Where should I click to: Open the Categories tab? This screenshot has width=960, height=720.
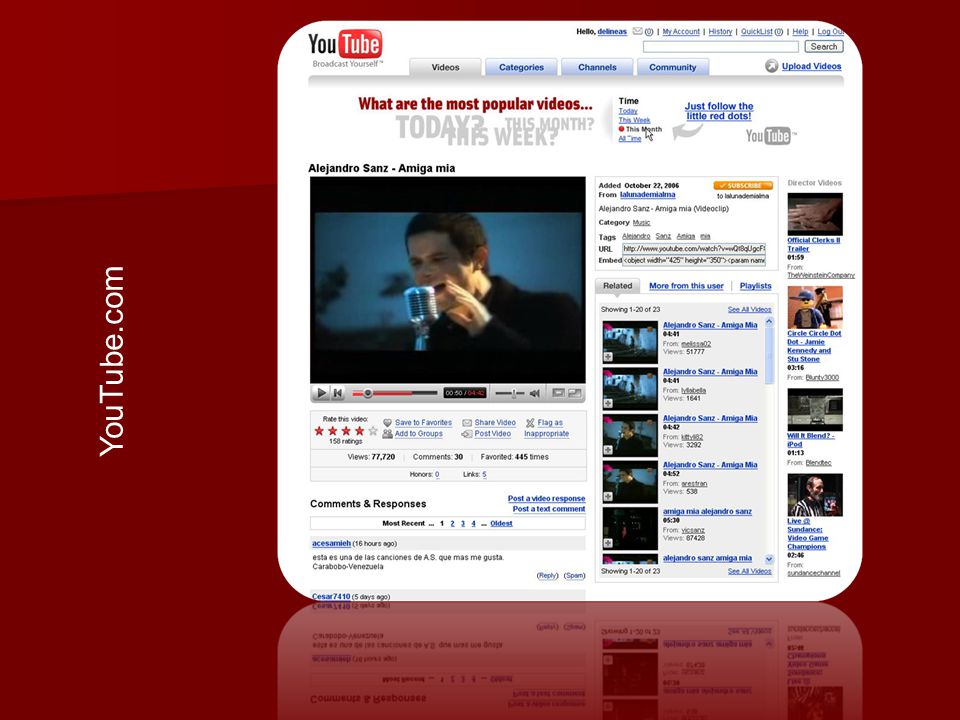coord(521,67)
